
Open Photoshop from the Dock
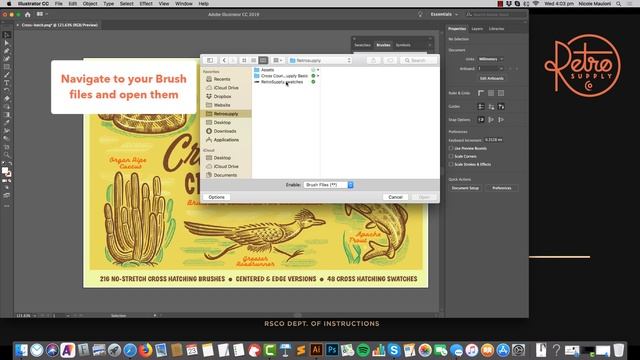[x=332, y=350]
